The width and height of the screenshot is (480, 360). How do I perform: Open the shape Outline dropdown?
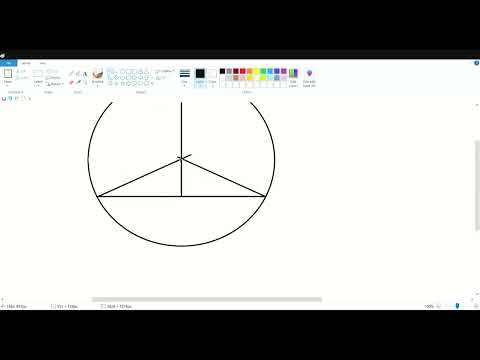pyautogui.click(x=164, y=71)
